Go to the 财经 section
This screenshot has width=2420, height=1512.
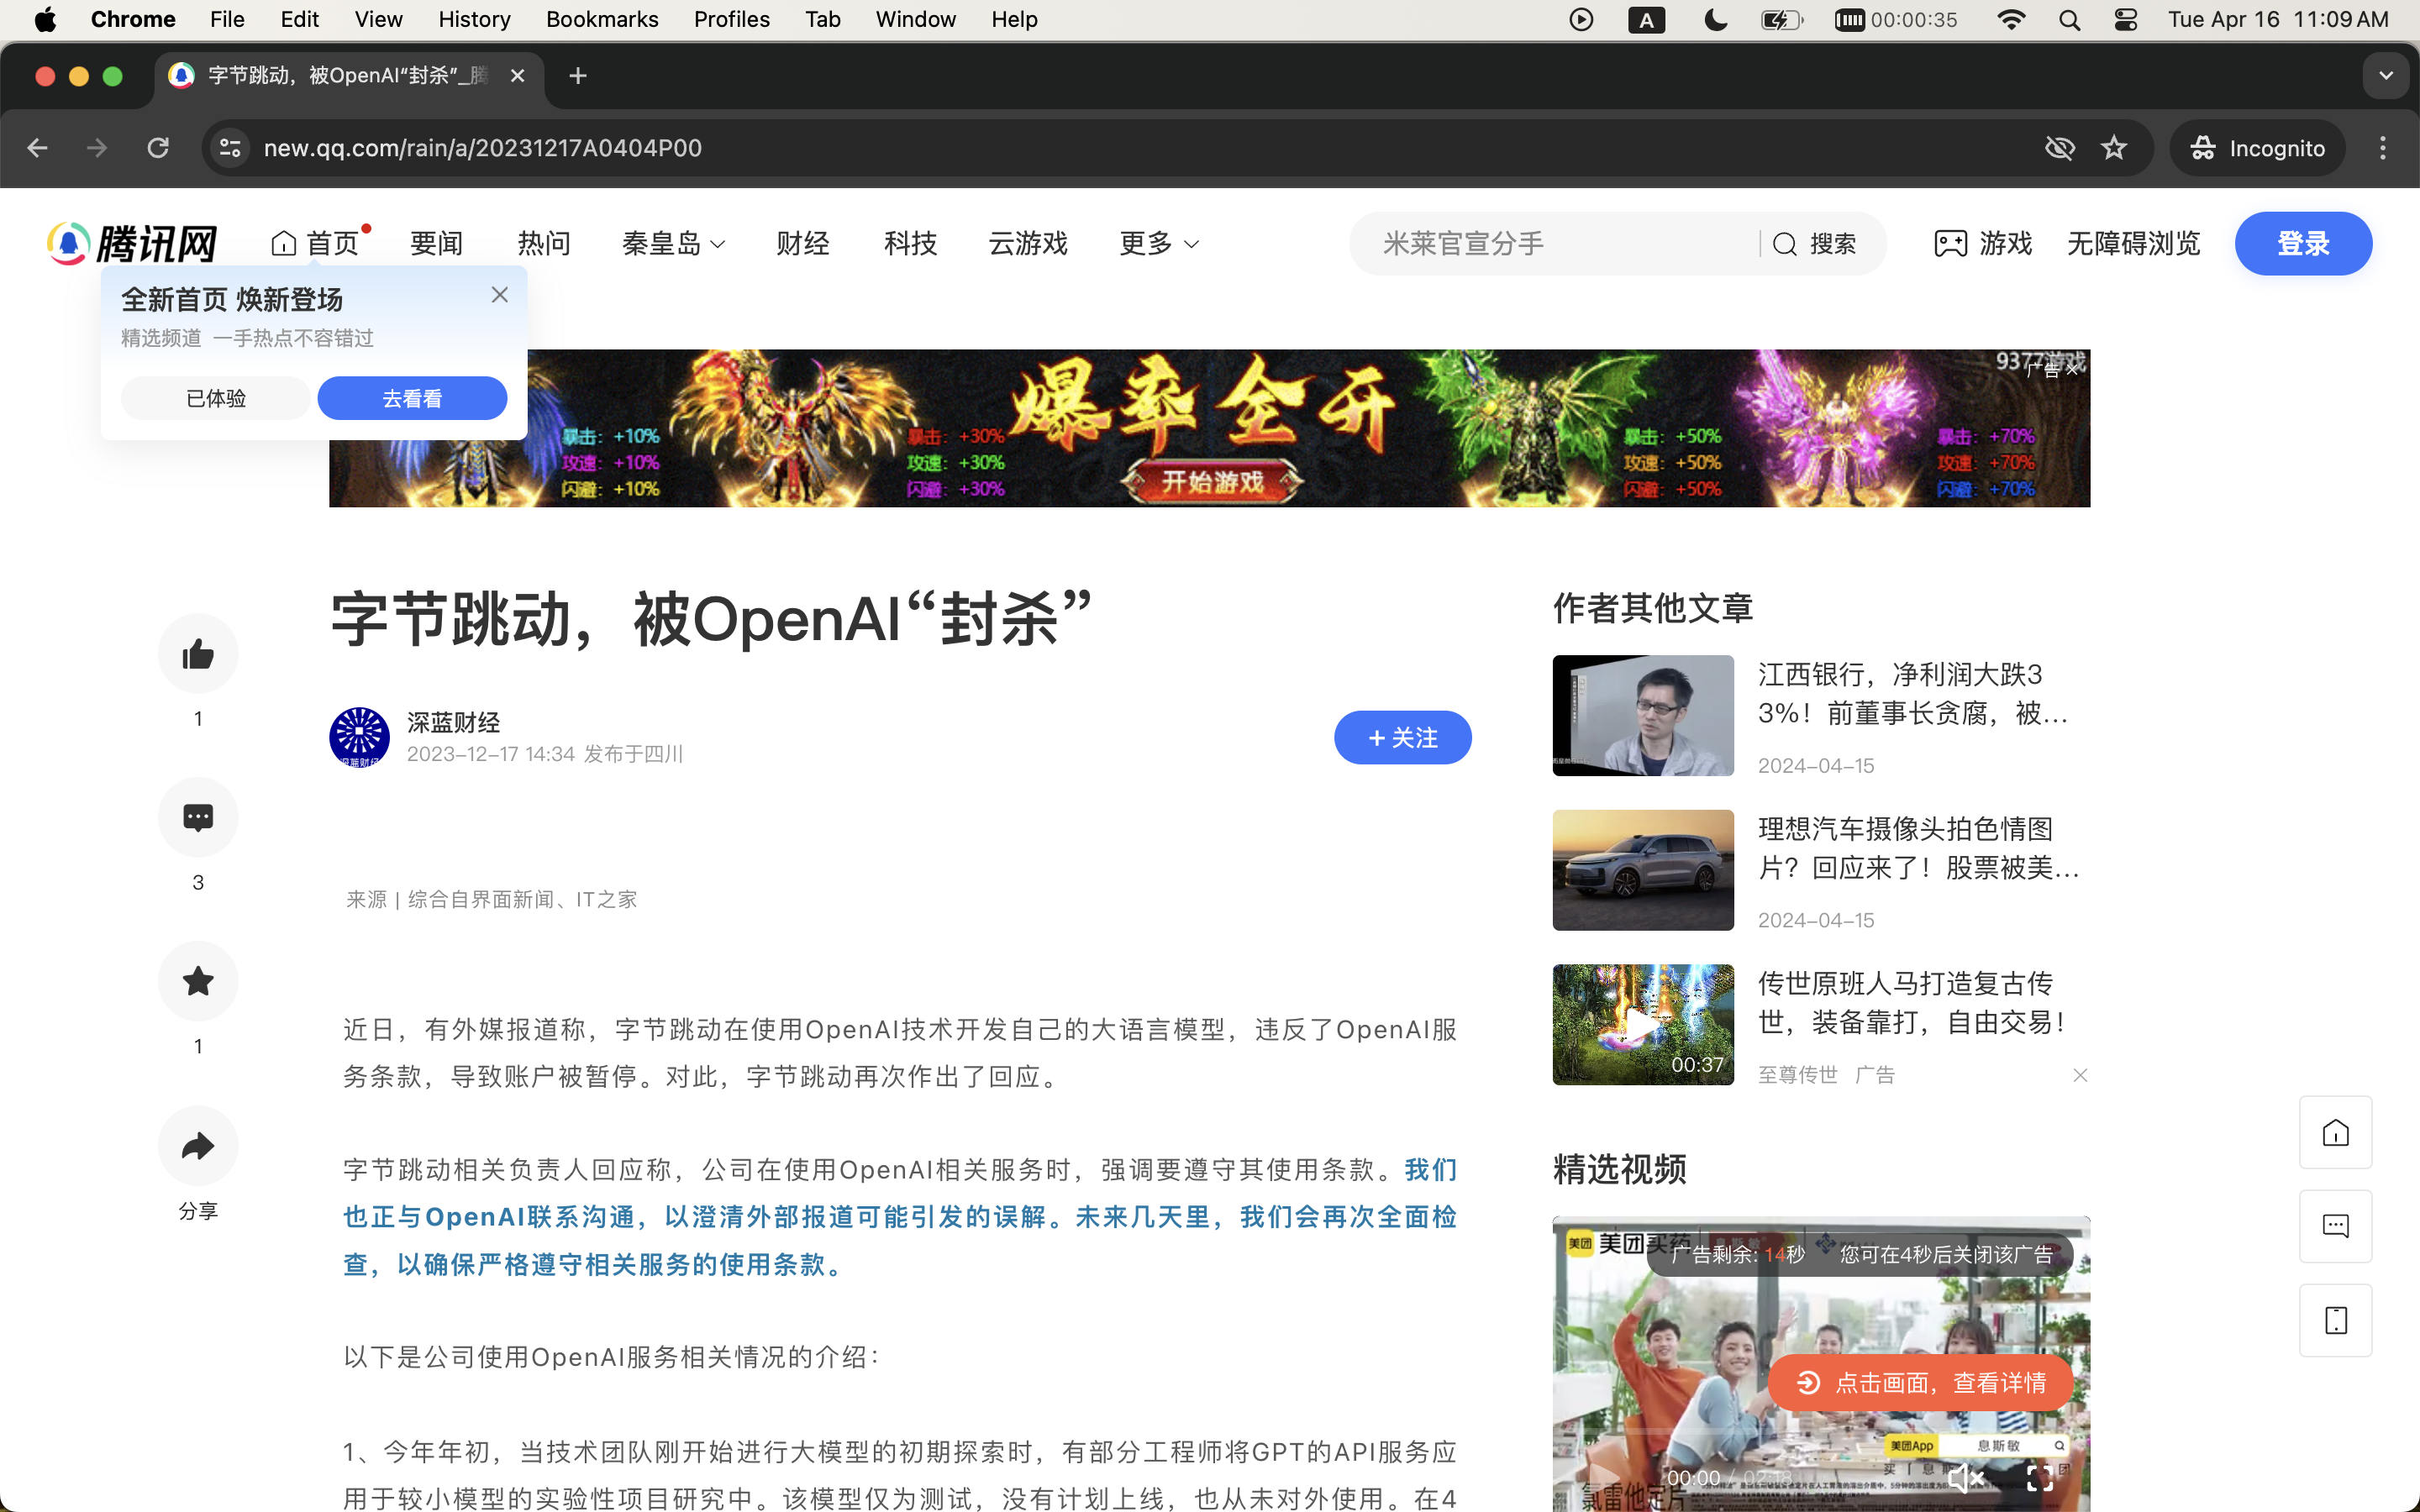coord(802,243)
